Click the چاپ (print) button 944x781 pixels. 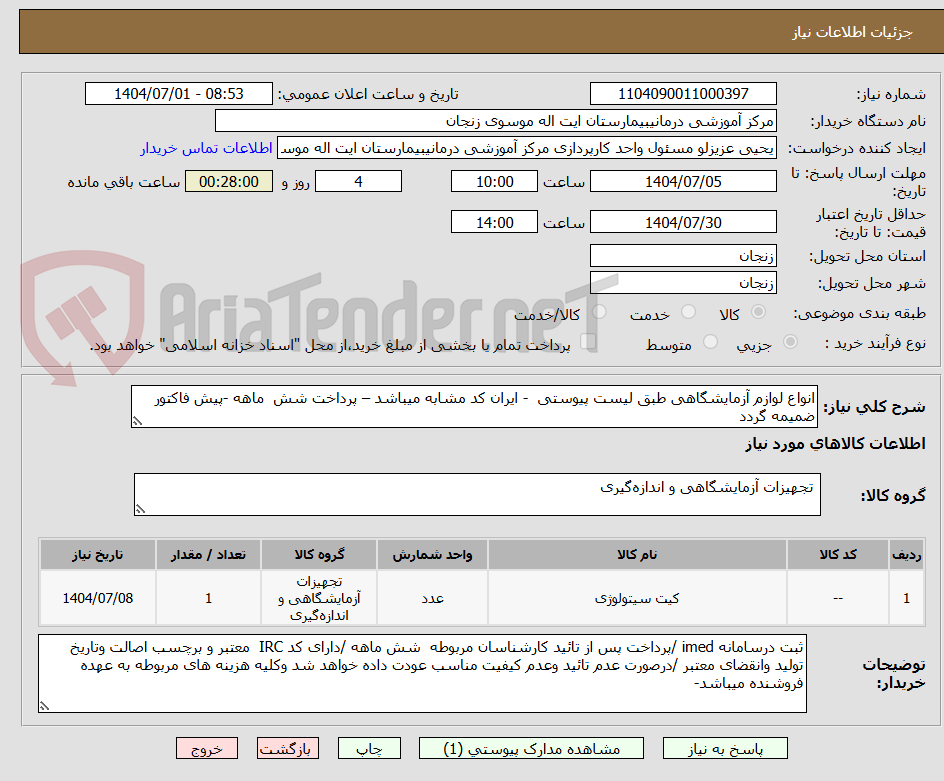[368, 748]
